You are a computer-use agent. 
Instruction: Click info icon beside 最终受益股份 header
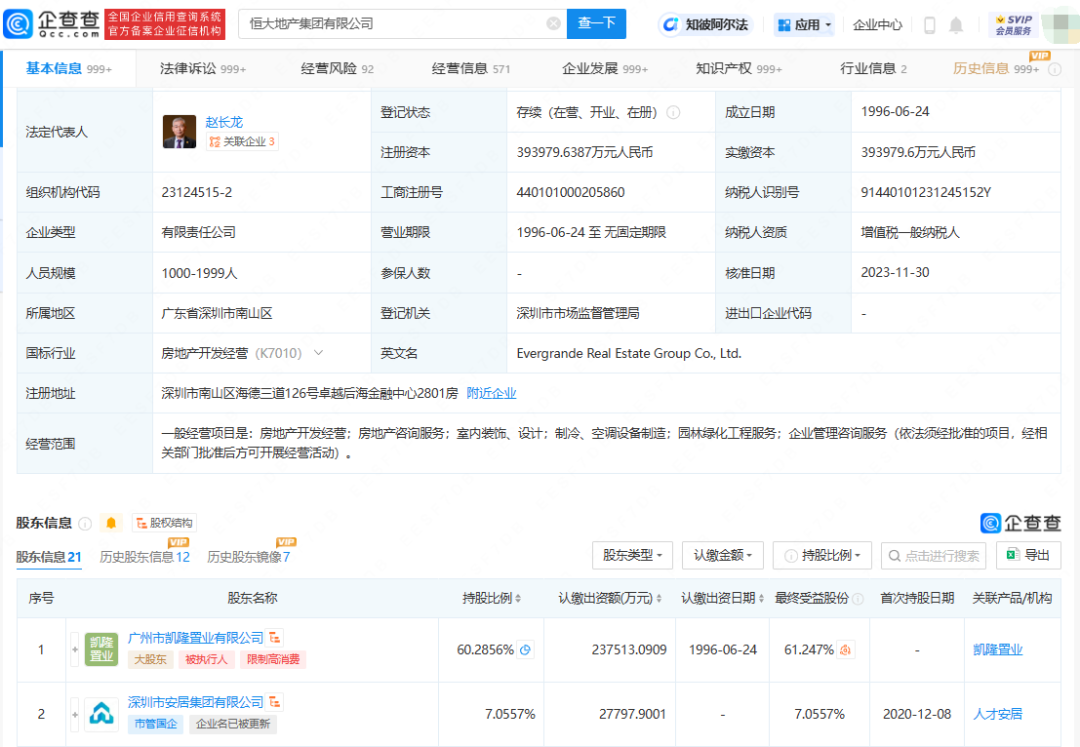tap(858, 598)
